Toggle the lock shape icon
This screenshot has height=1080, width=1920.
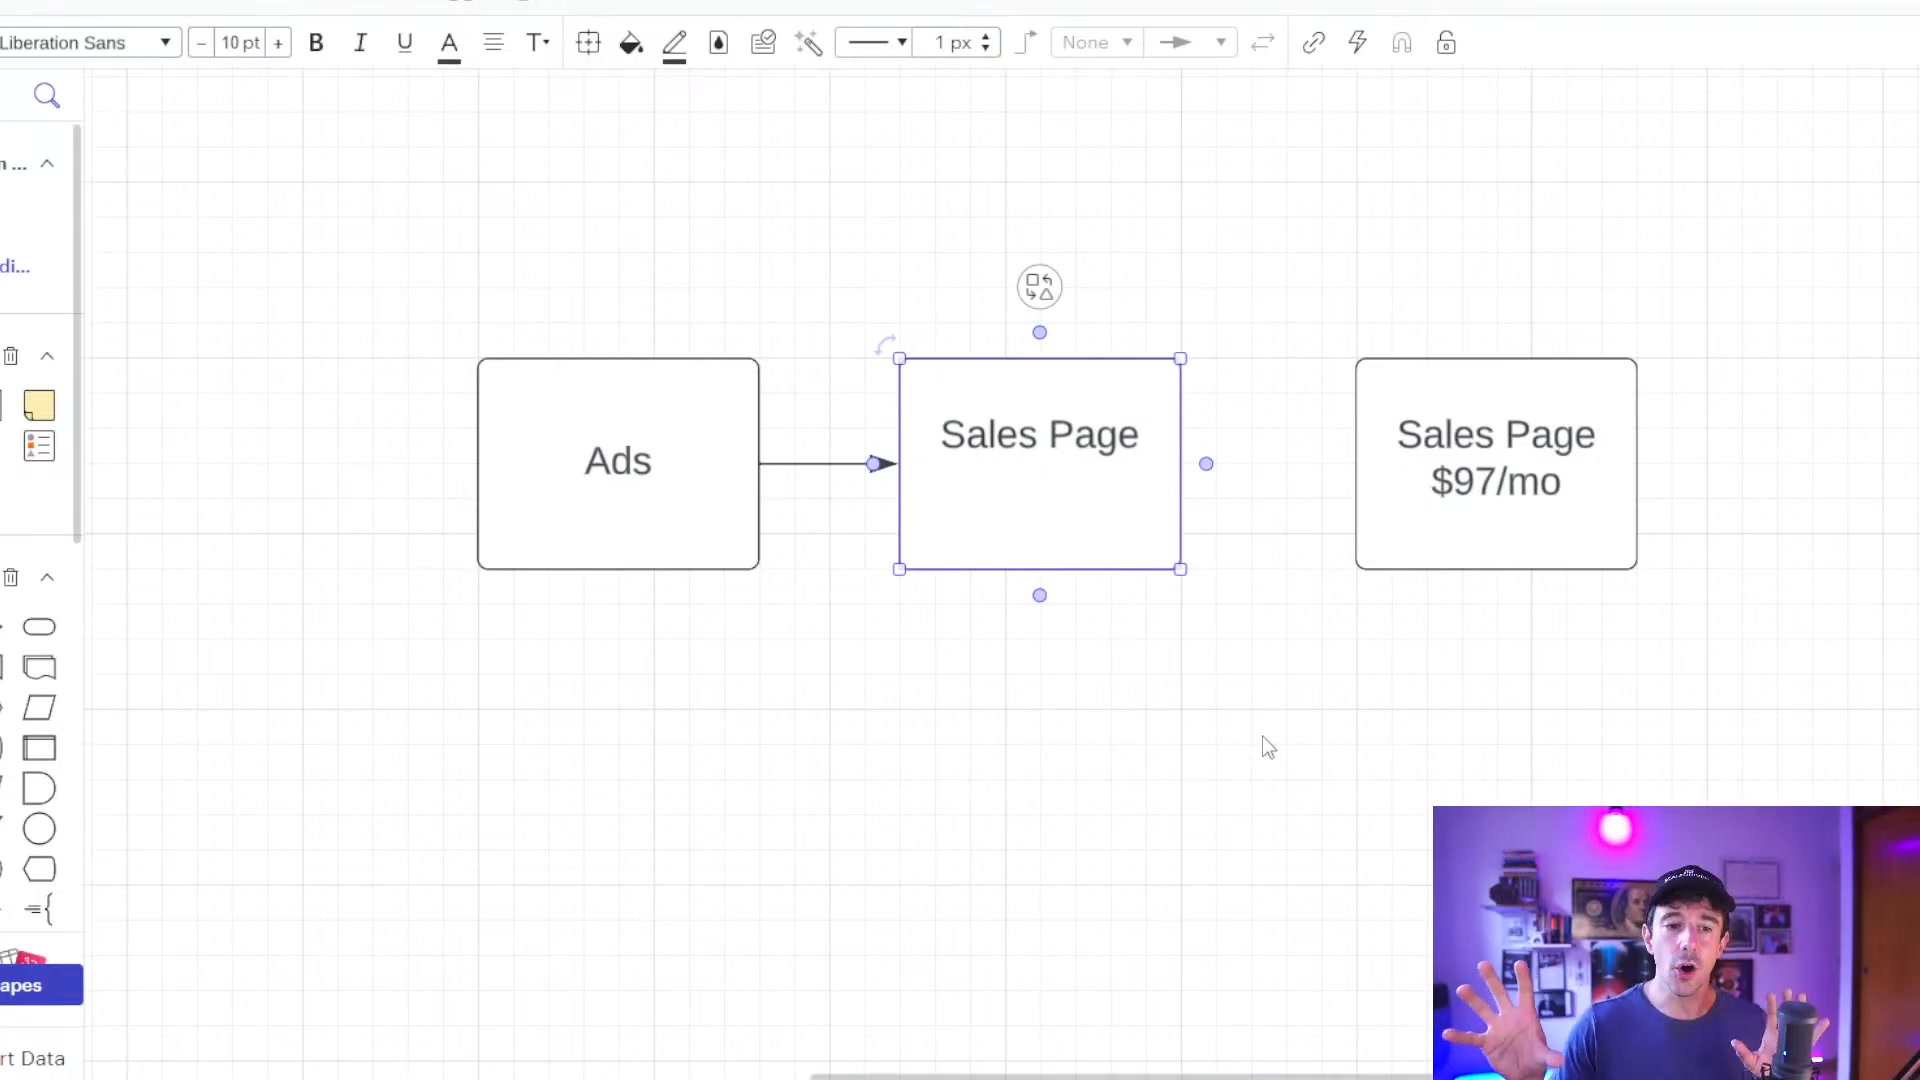[1446, 43]
